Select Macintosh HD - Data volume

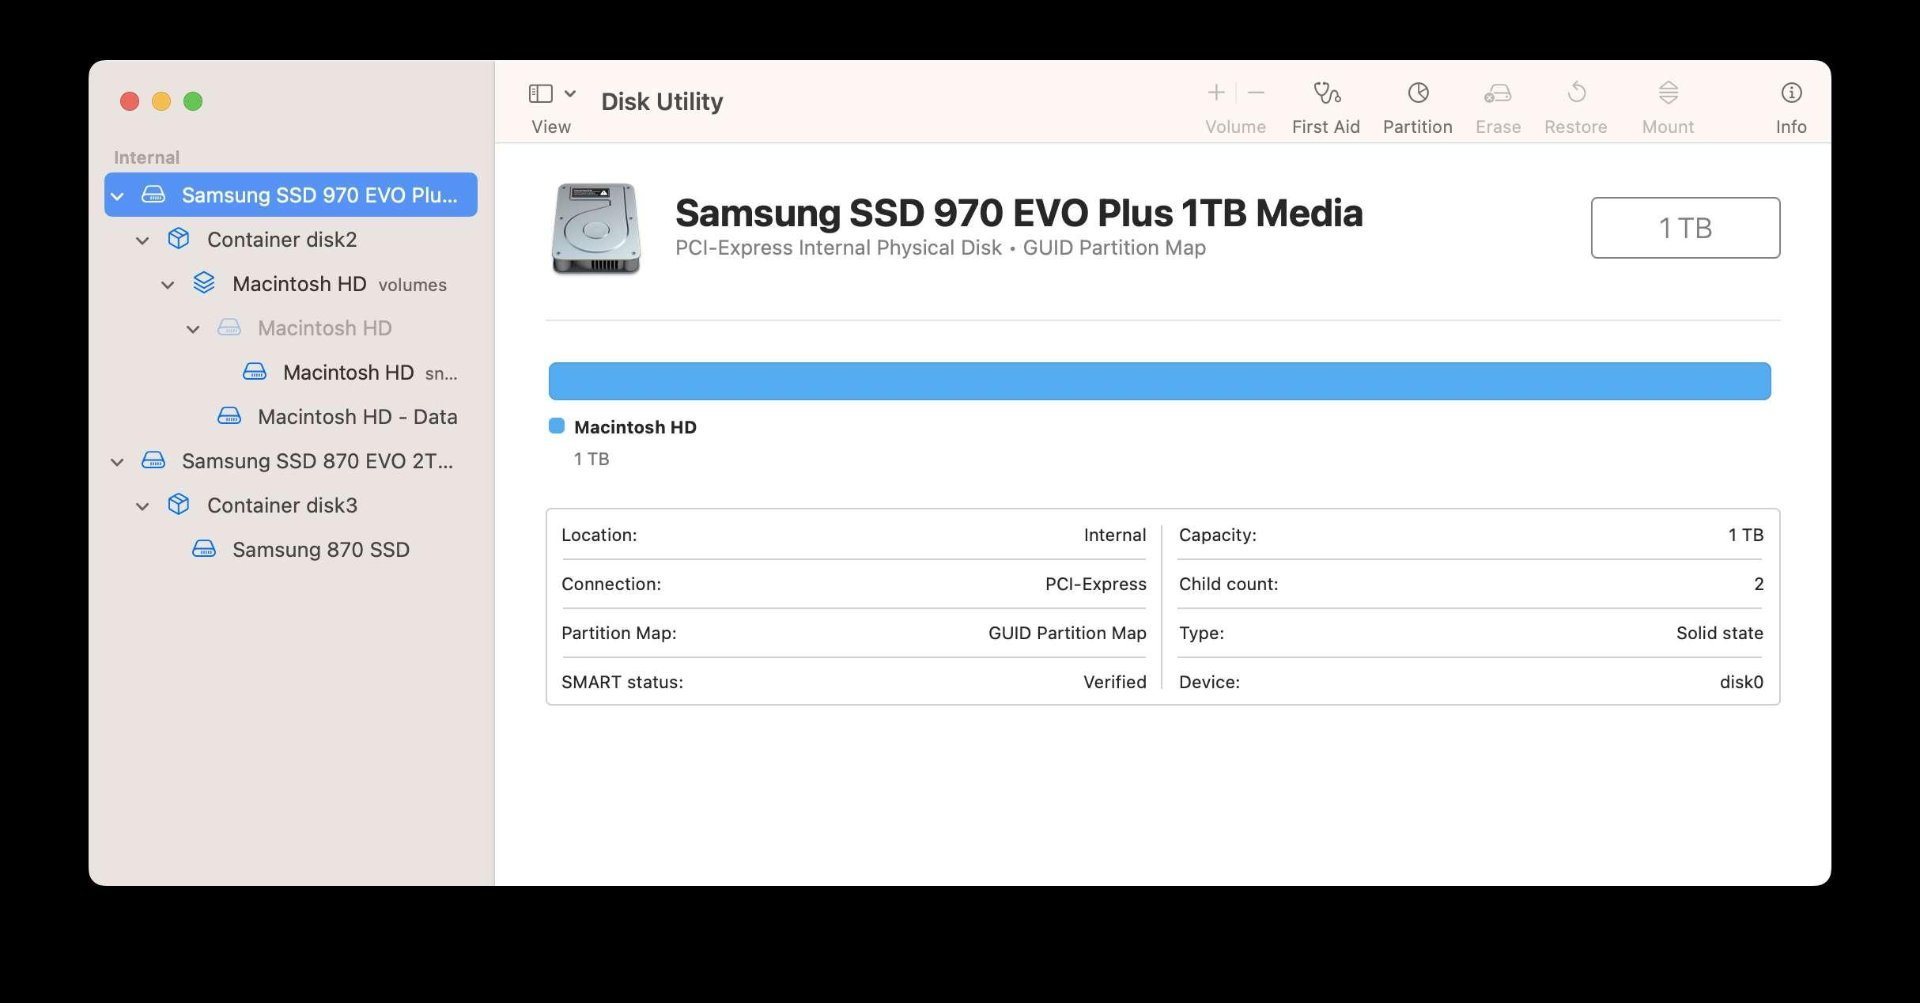coord(291,416)
